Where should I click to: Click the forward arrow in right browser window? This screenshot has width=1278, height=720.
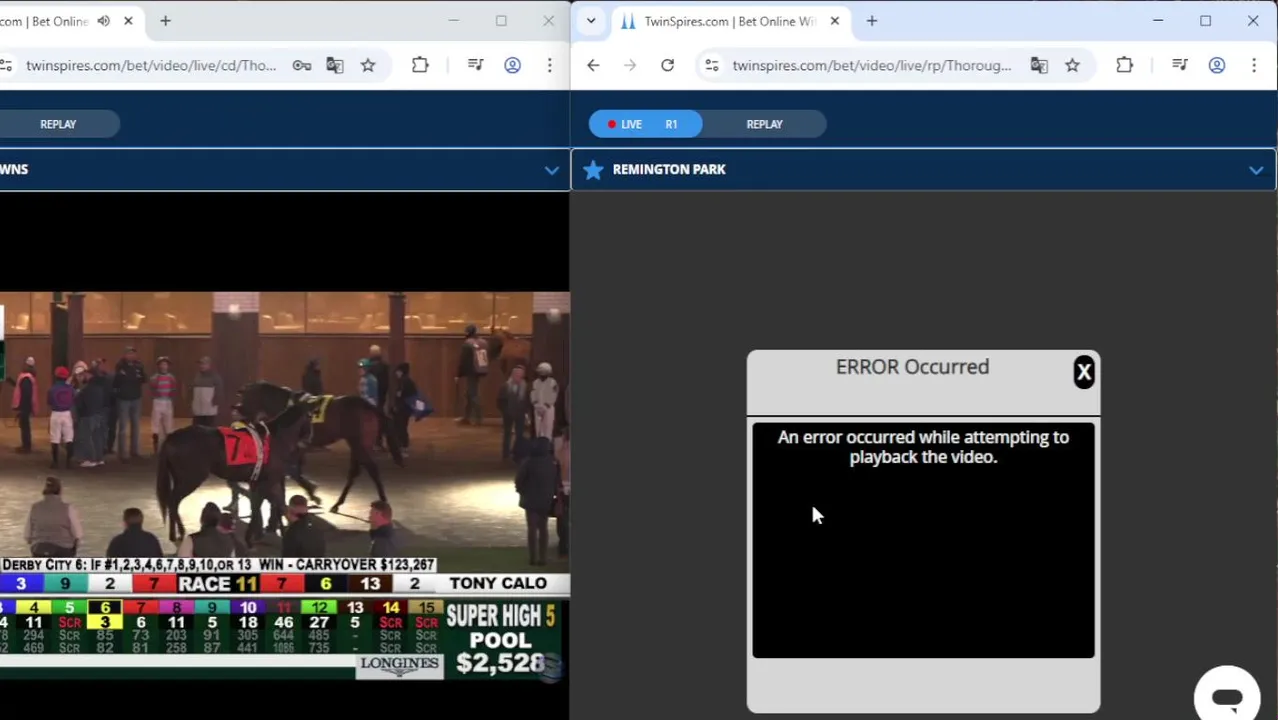click(630, 65)
